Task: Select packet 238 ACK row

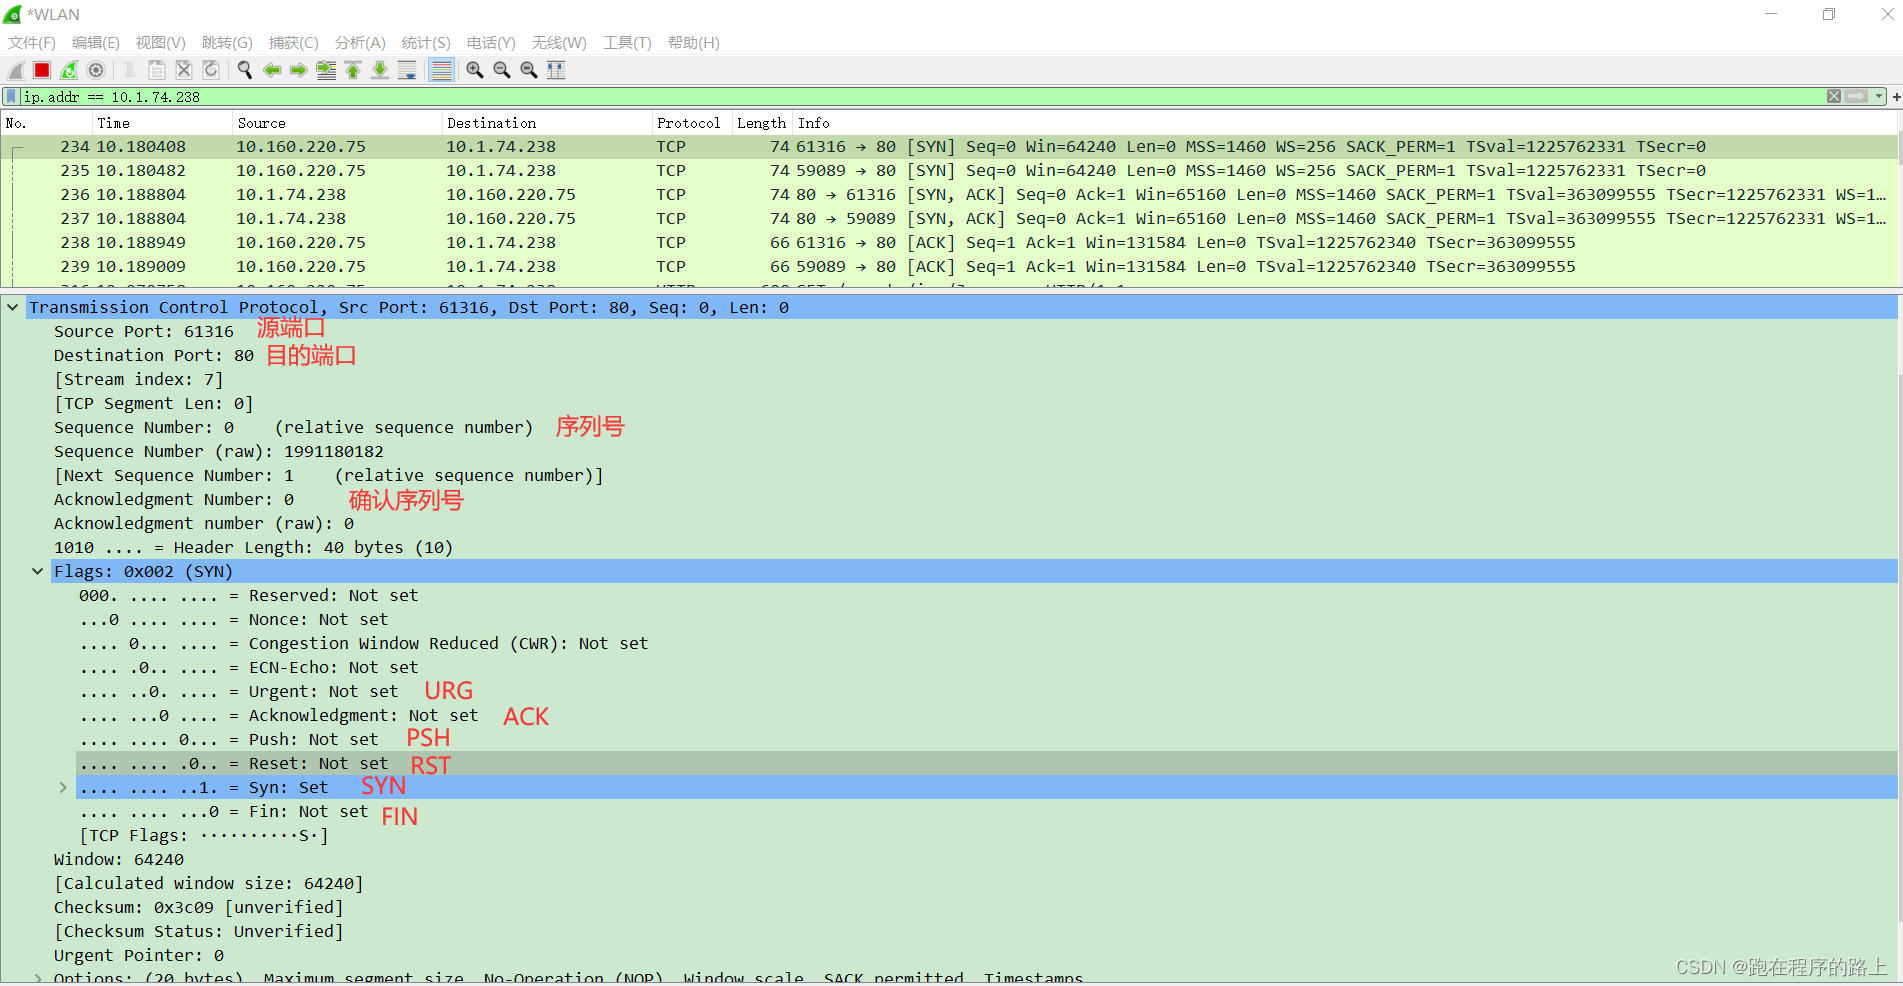Action: click(x=949, y=243)
